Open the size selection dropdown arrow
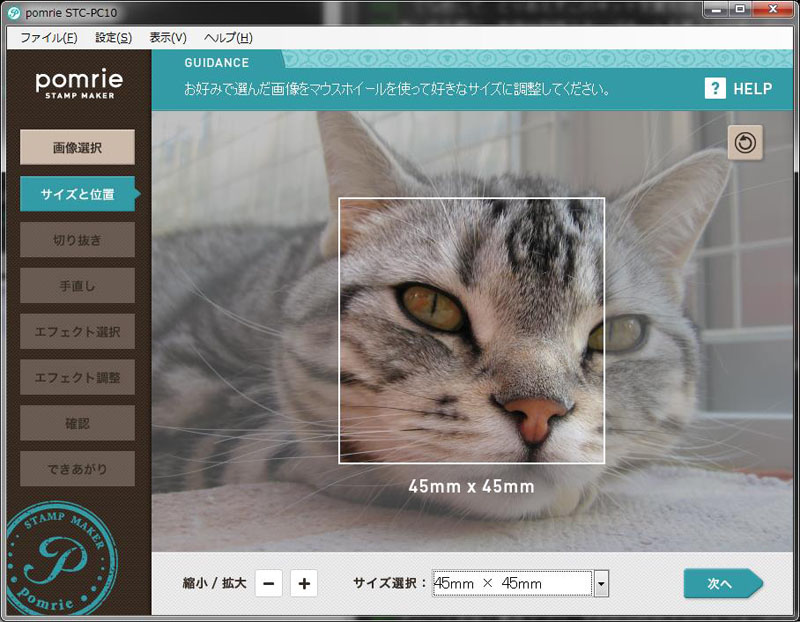This screenshot has height=622, width=800. coord(601,583)
